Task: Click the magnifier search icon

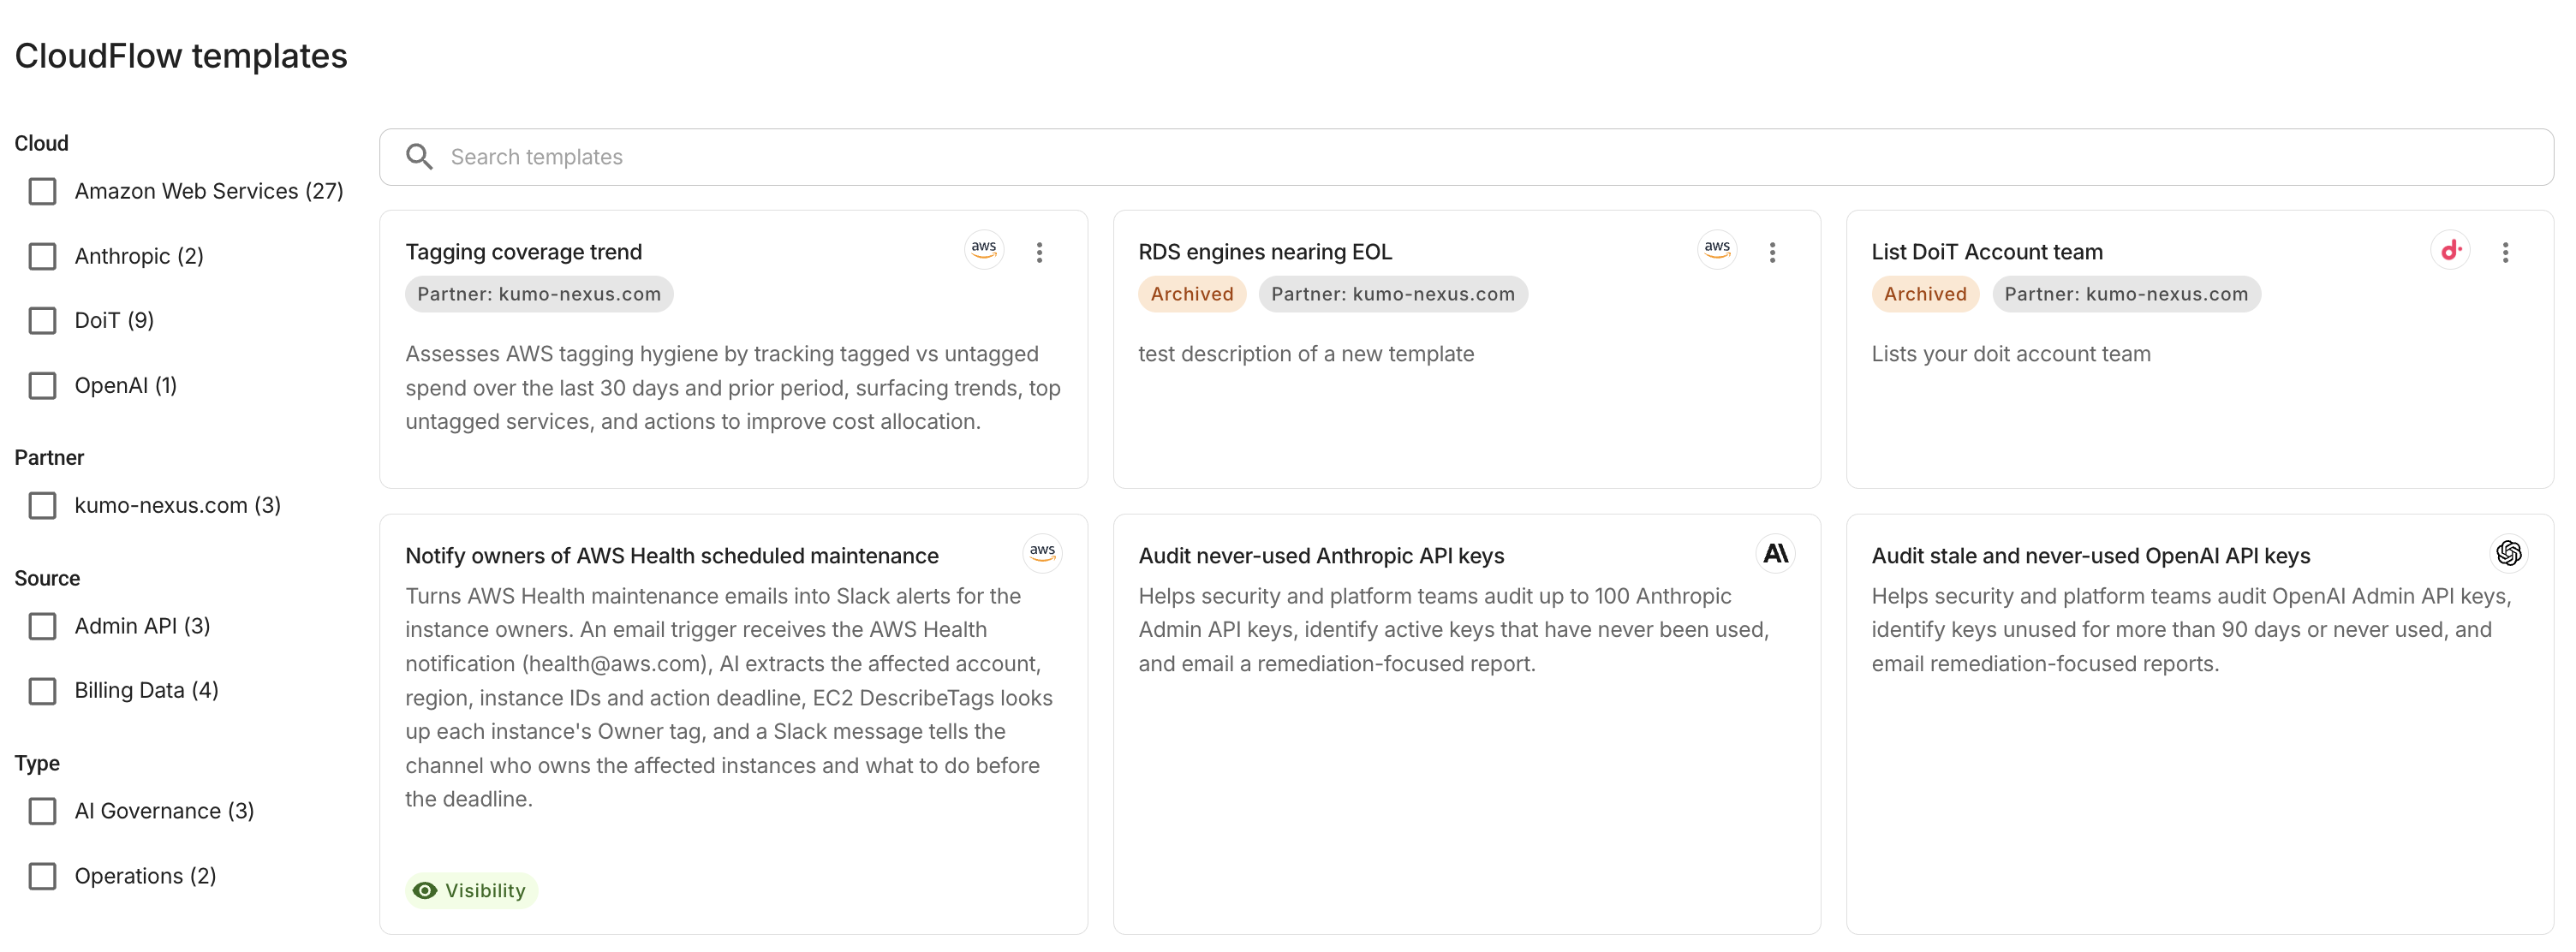Action: click(x=419, y=157)
